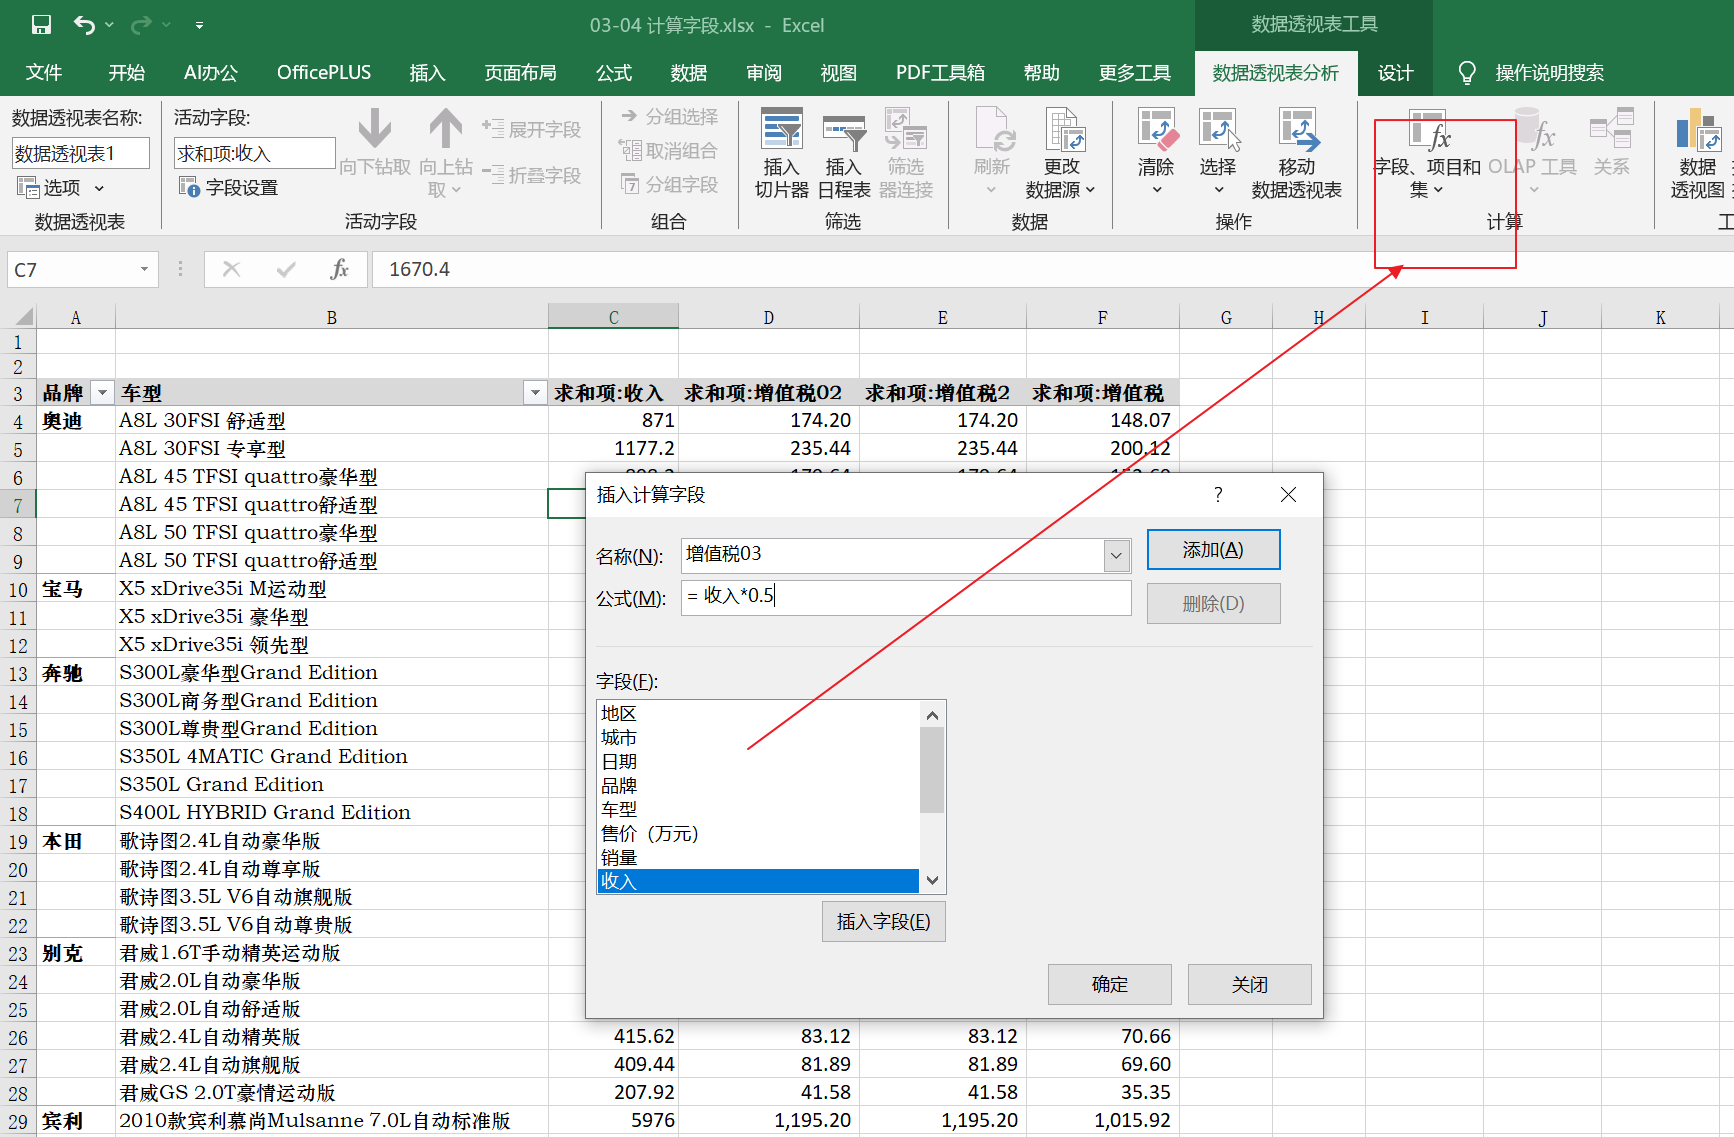Select column D header

click(768, 317)
